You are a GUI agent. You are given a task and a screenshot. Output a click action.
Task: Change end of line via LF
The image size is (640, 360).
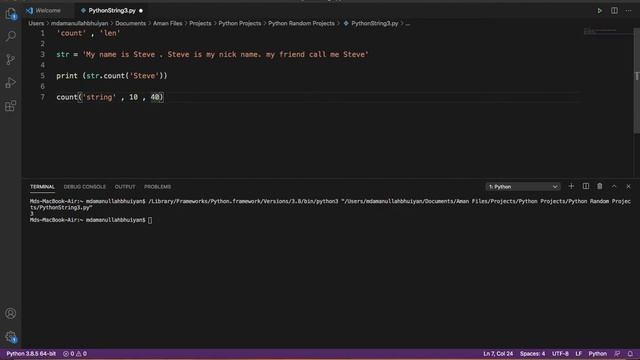click(x=578, y=354)
